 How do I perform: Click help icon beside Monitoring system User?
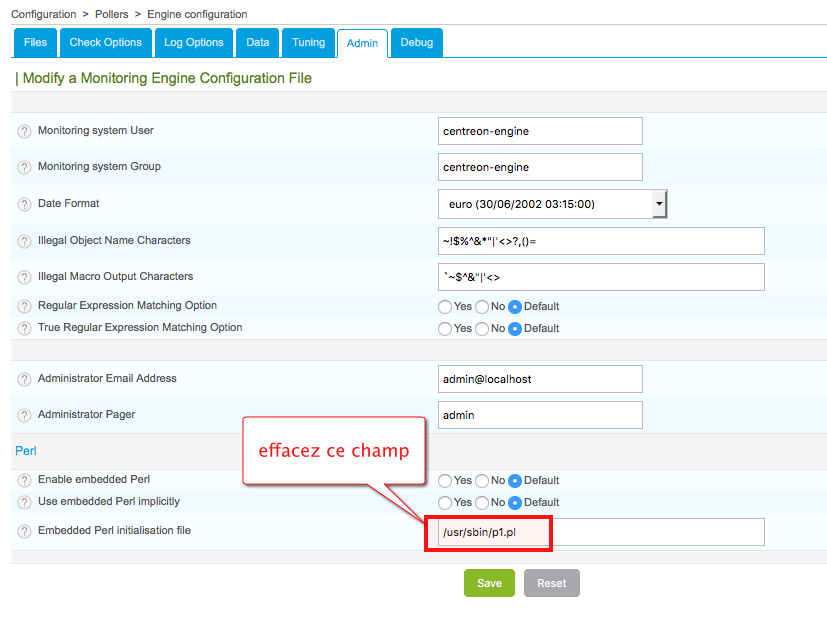(x=25, y=132)
